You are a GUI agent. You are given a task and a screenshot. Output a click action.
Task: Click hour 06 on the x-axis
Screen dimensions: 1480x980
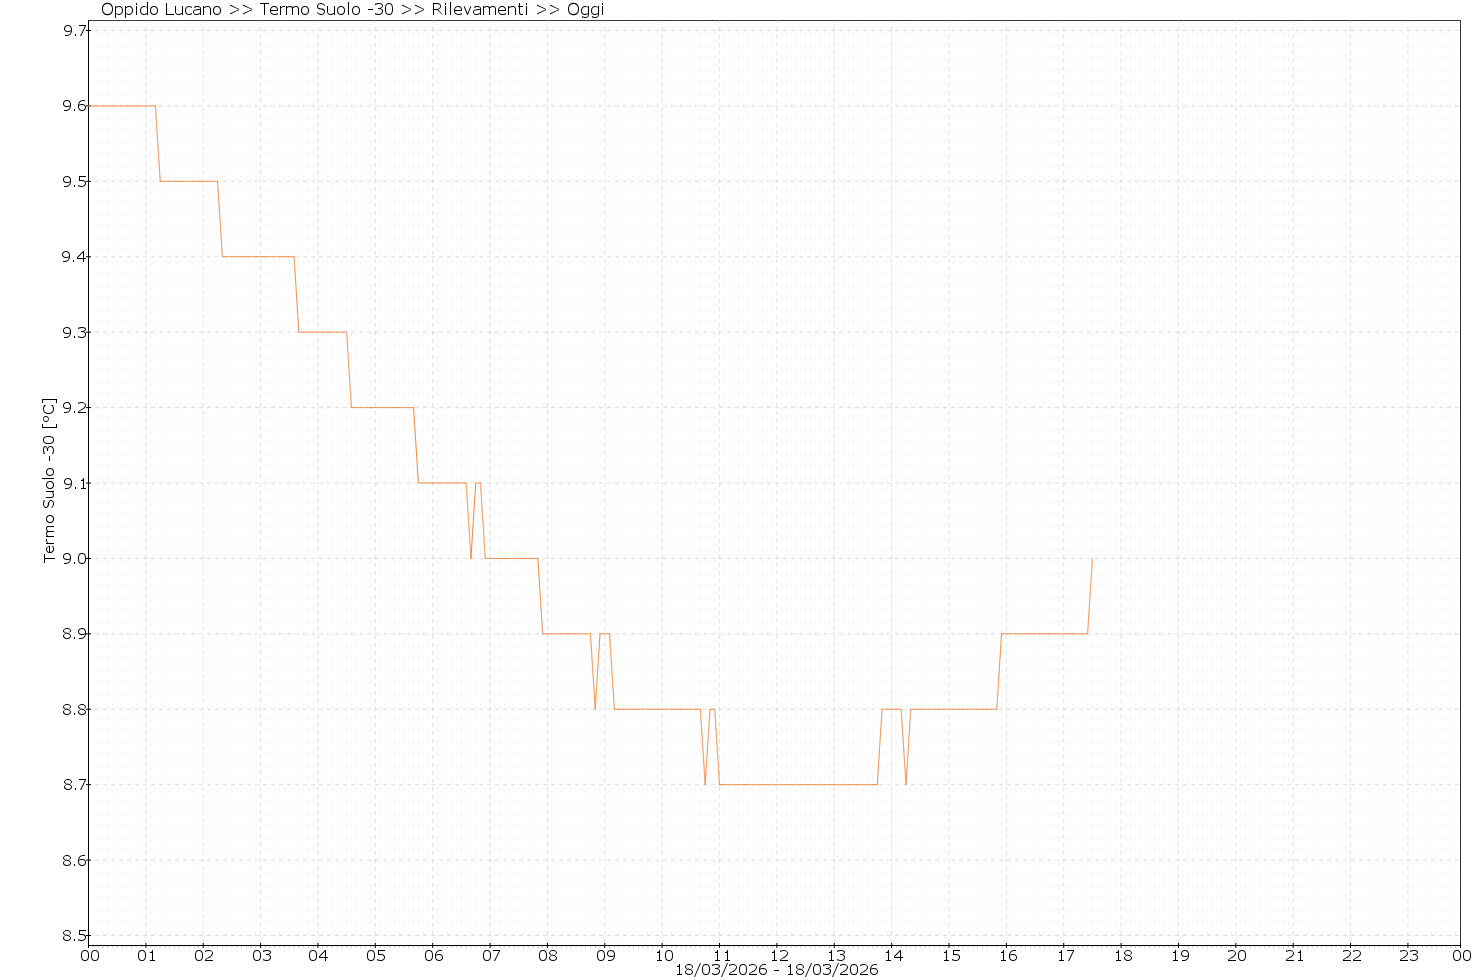(433, 955)
